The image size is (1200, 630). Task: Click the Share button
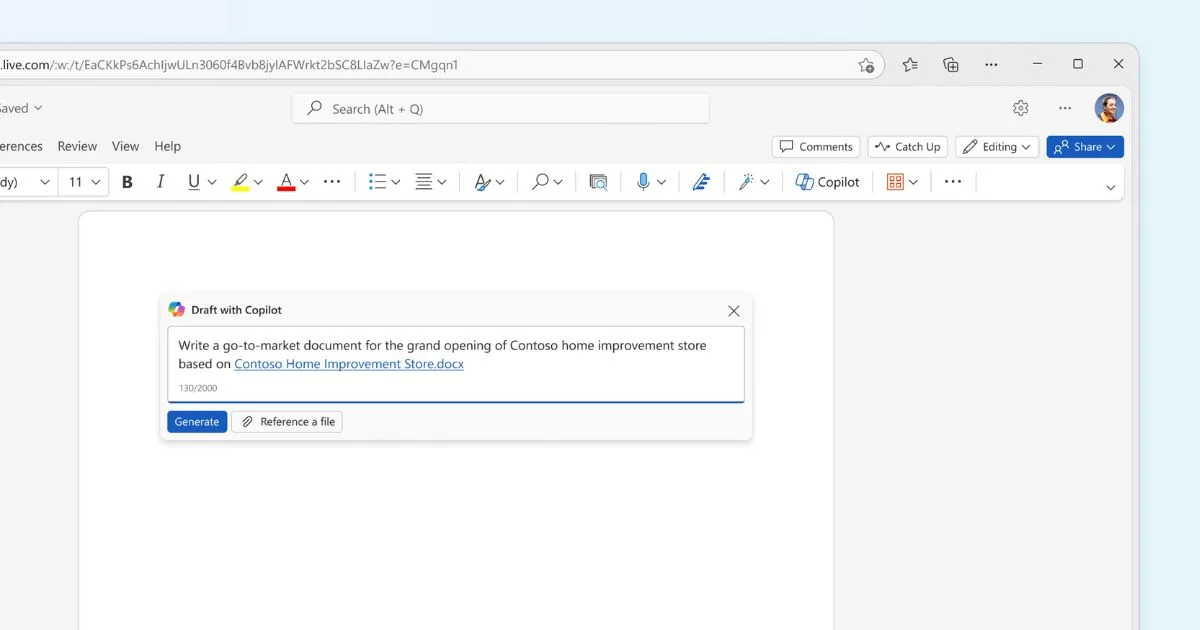(1085, 147)
